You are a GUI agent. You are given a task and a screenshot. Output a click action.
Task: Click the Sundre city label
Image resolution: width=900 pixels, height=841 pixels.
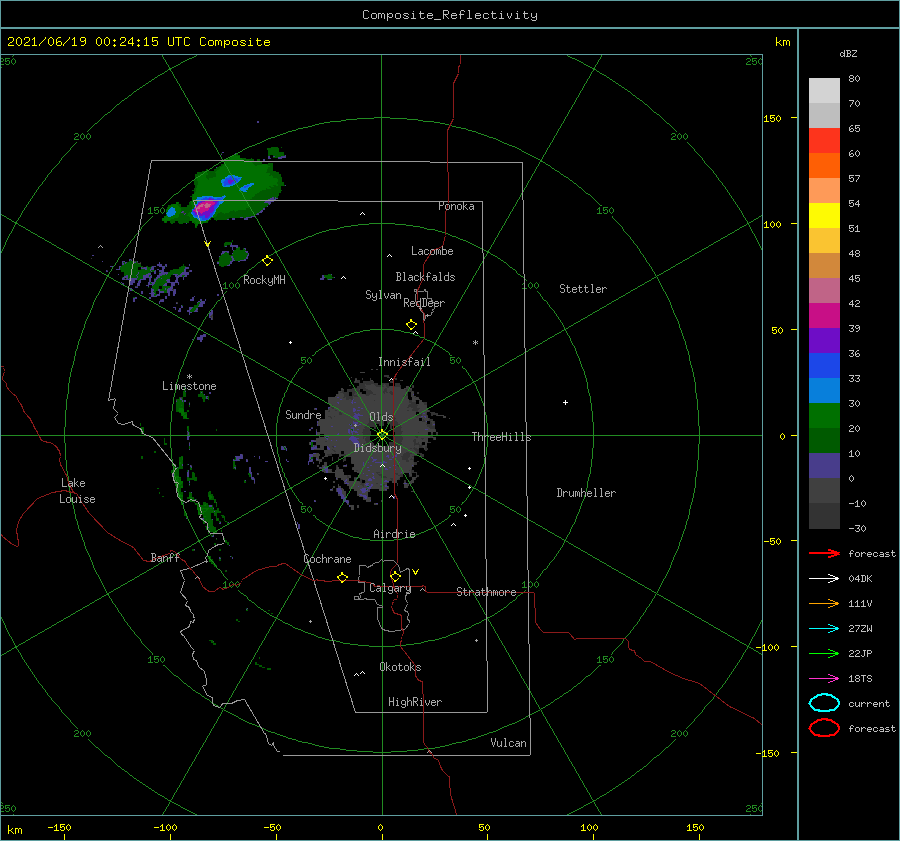[303, 414]
